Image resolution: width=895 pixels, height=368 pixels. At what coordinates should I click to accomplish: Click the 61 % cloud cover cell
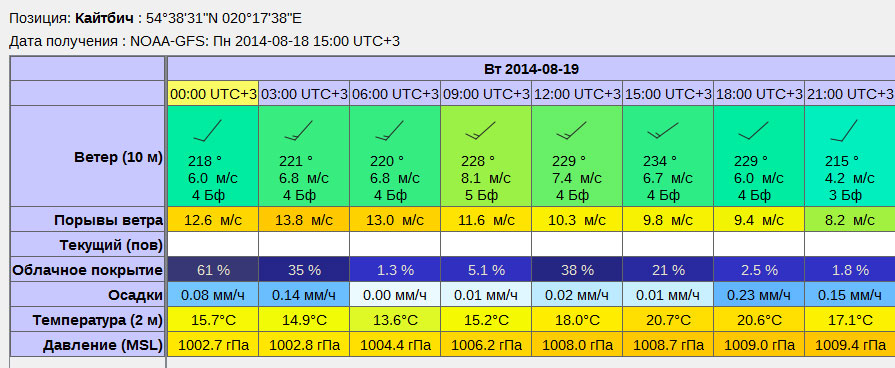213,270
